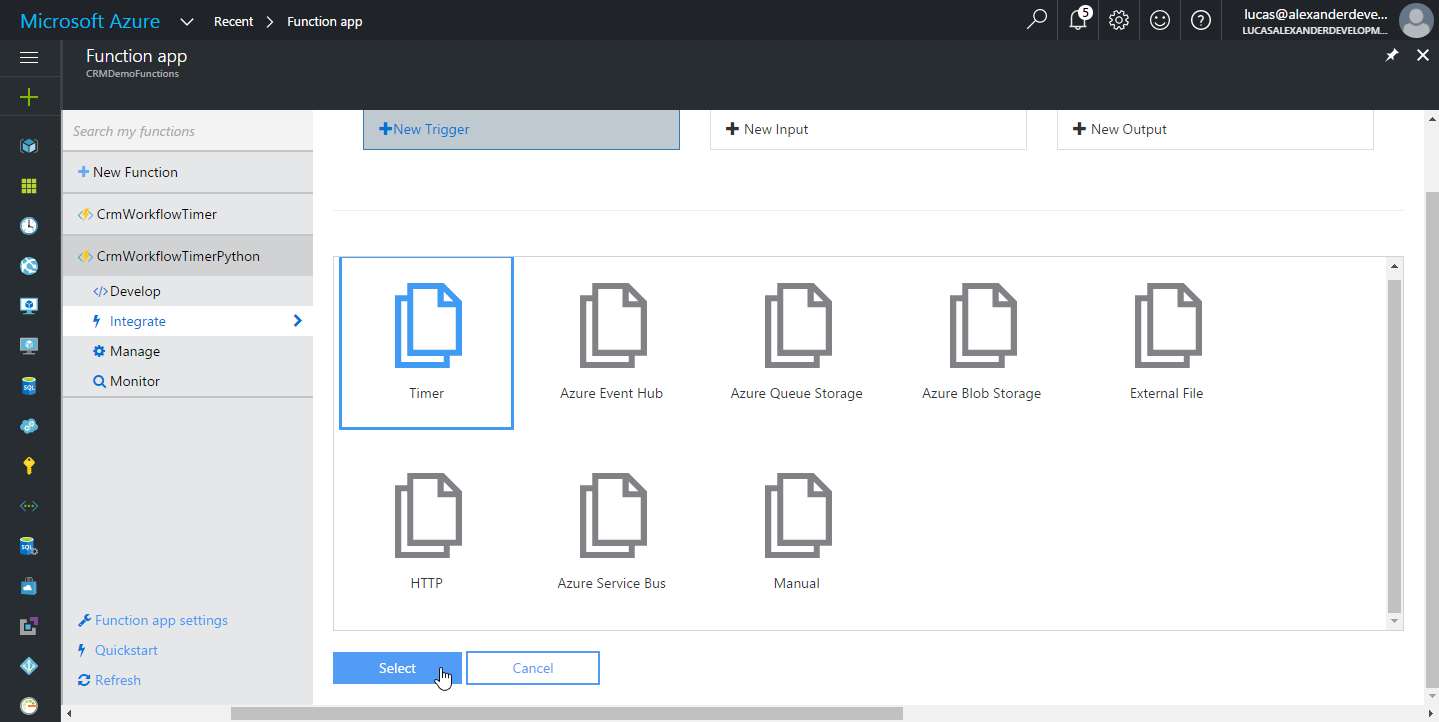This screenshot has height=722, width=1439.
Task: Open the help question mark icon
Action: tap(1201, 20)
